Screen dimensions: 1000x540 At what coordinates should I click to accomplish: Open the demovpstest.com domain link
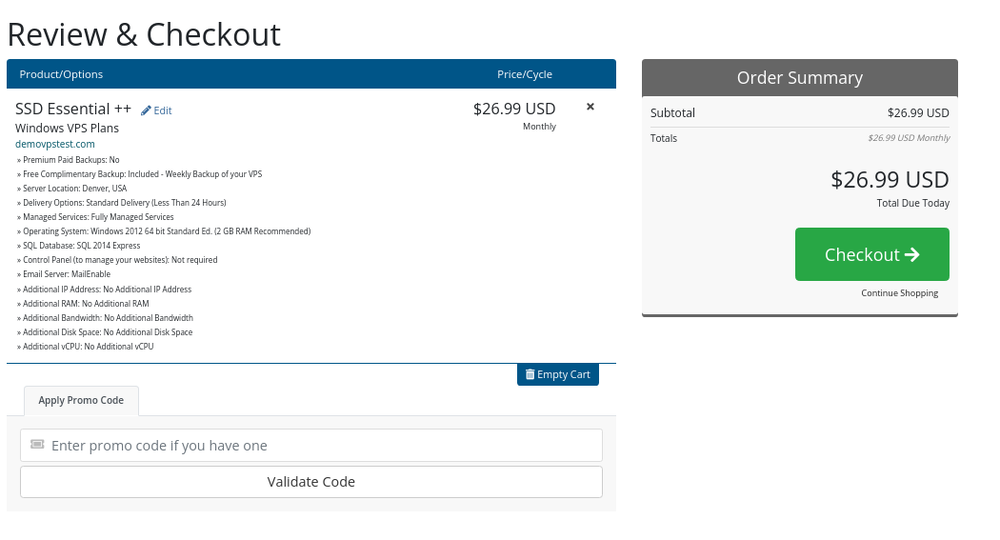[x=55, y=144]
